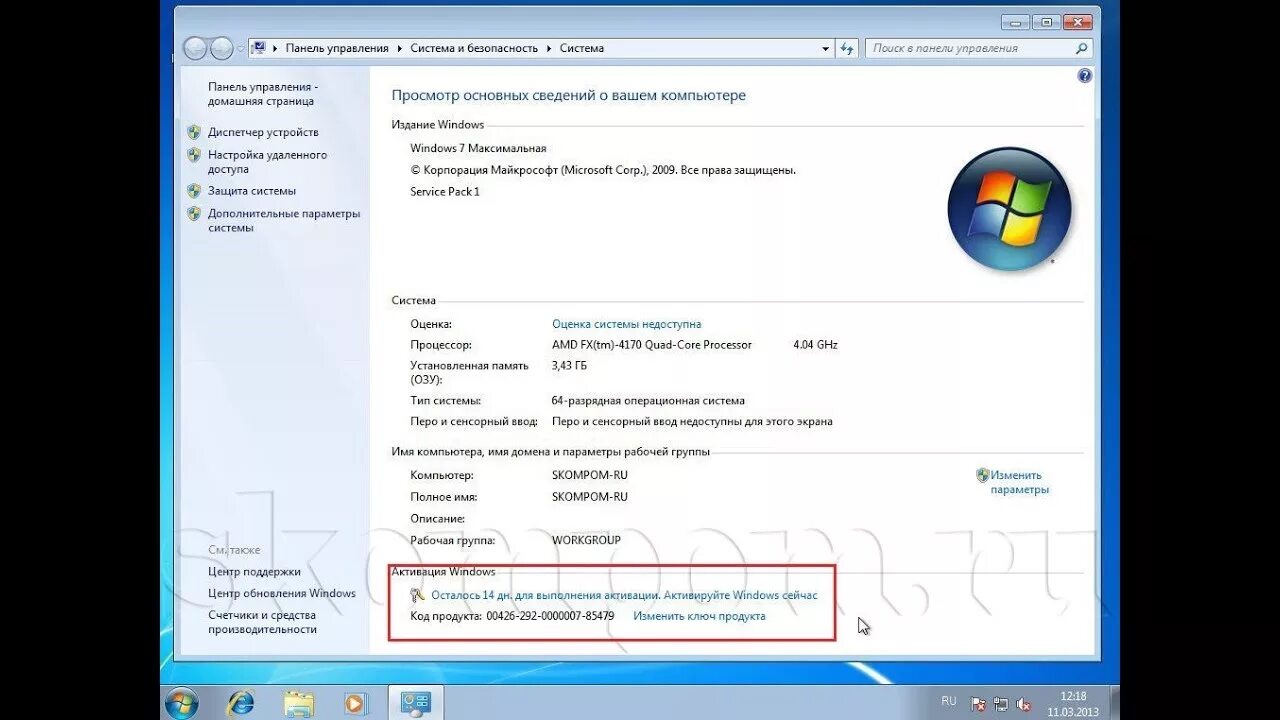Image resolution: width=1280 pixels, height=720 pixels.
Task: Click the computer icon in address bar
Action: (x=258, y=48)
